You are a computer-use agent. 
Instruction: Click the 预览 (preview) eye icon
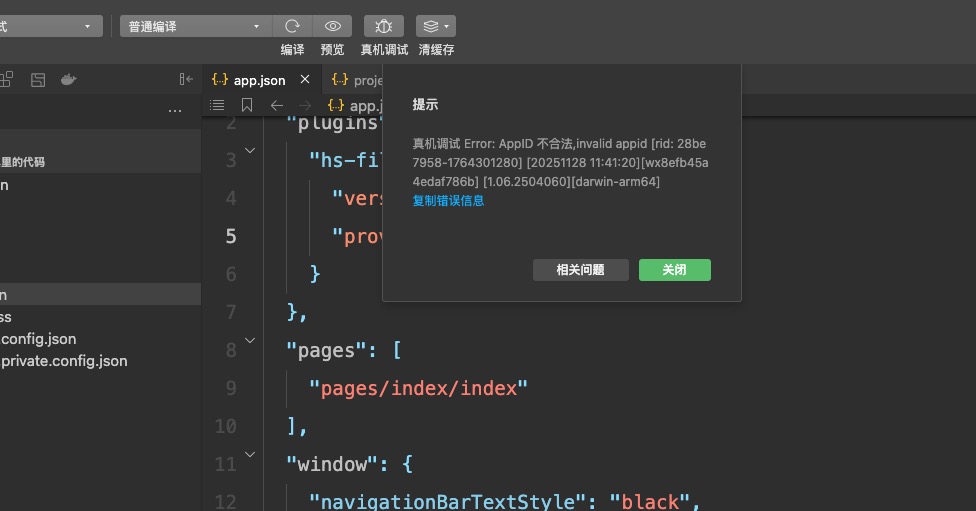click(x=332, y=26)
